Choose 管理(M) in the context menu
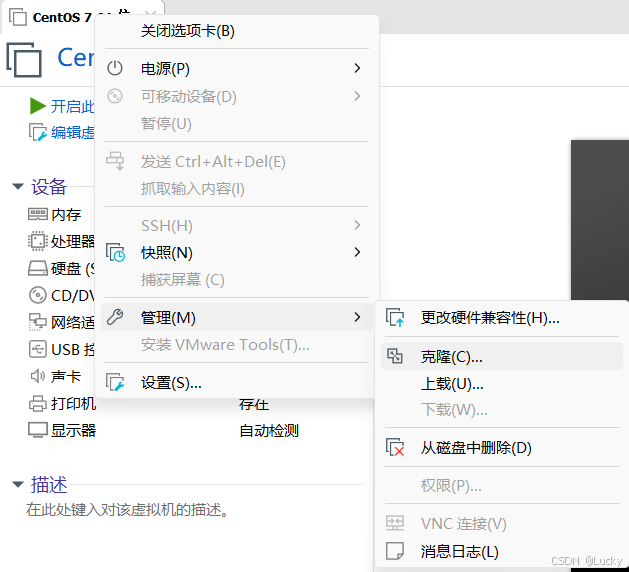The height and width of the screenshot is (572, 629). click(x=237, y=317)
